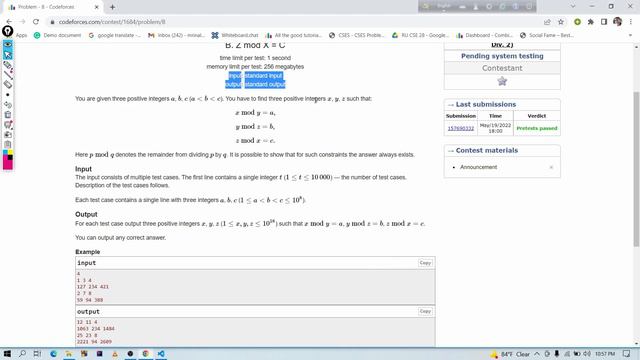Open All the good tutorials bookmark
The height and width of the screenshot is (360, 640).
point(294,36)
